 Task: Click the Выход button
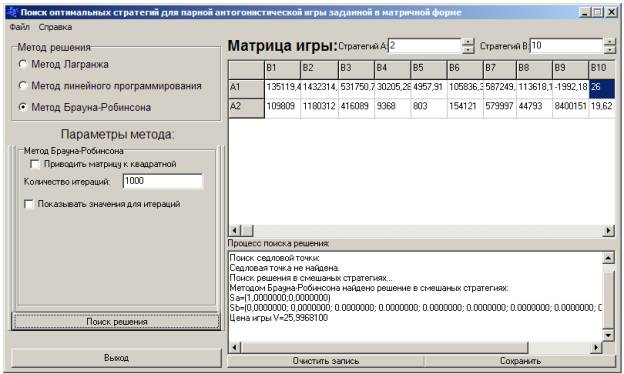(117, 358)
